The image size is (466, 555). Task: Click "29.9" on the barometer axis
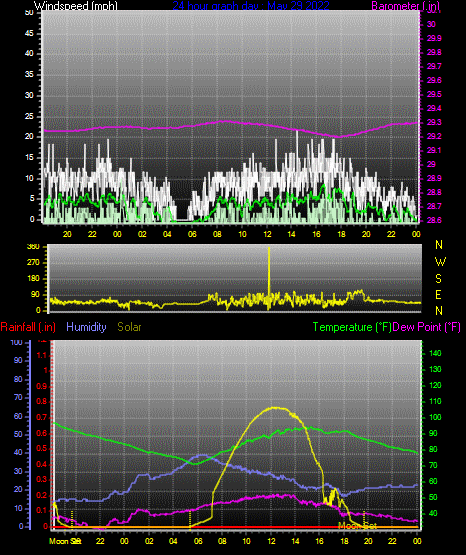click(434, 38)
